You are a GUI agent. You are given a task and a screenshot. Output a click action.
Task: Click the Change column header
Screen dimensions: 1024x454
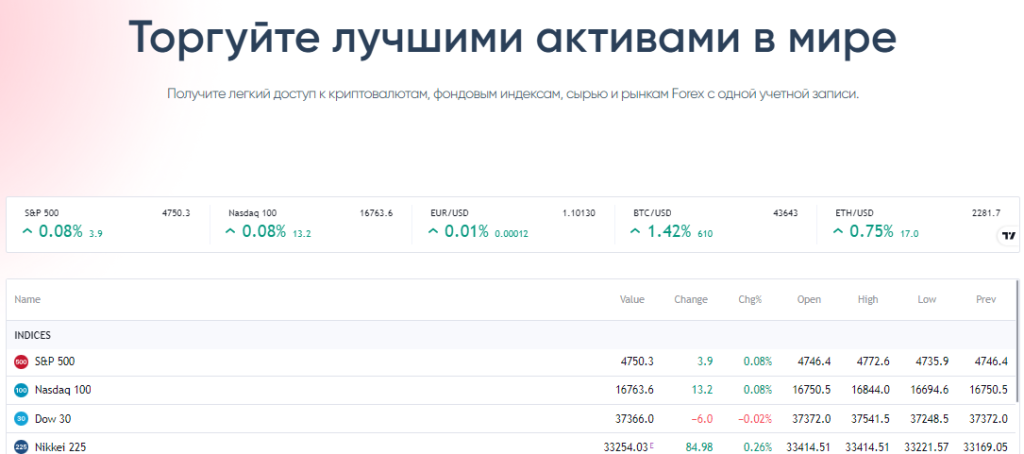point(691,300)
